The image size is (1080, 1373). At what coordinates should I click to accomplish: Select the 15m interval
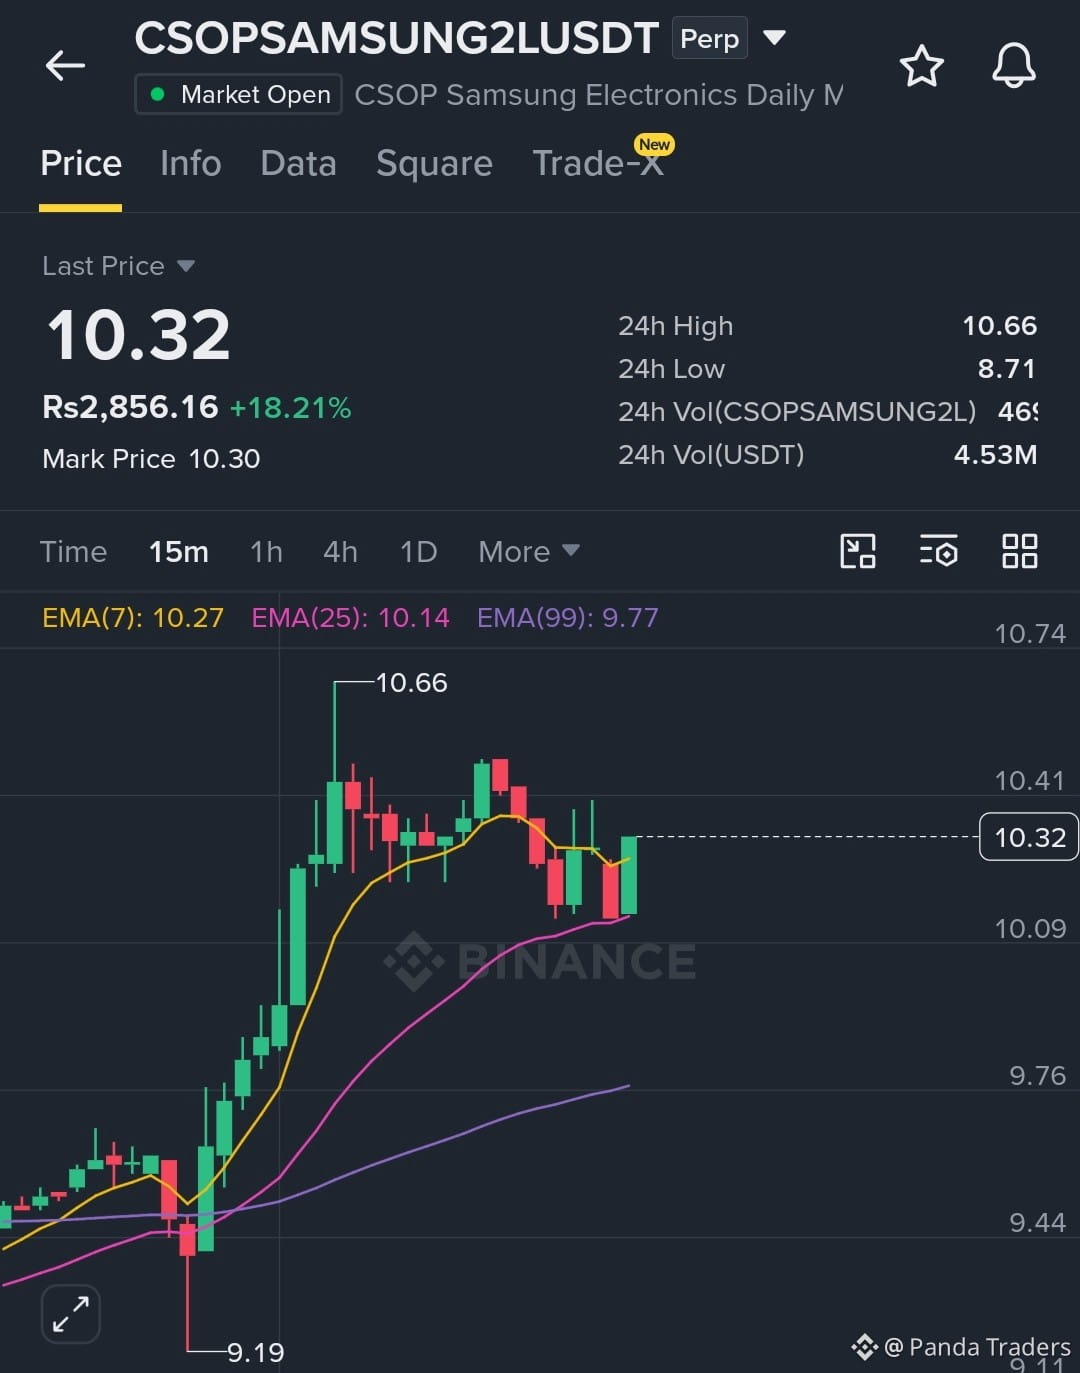179,551
